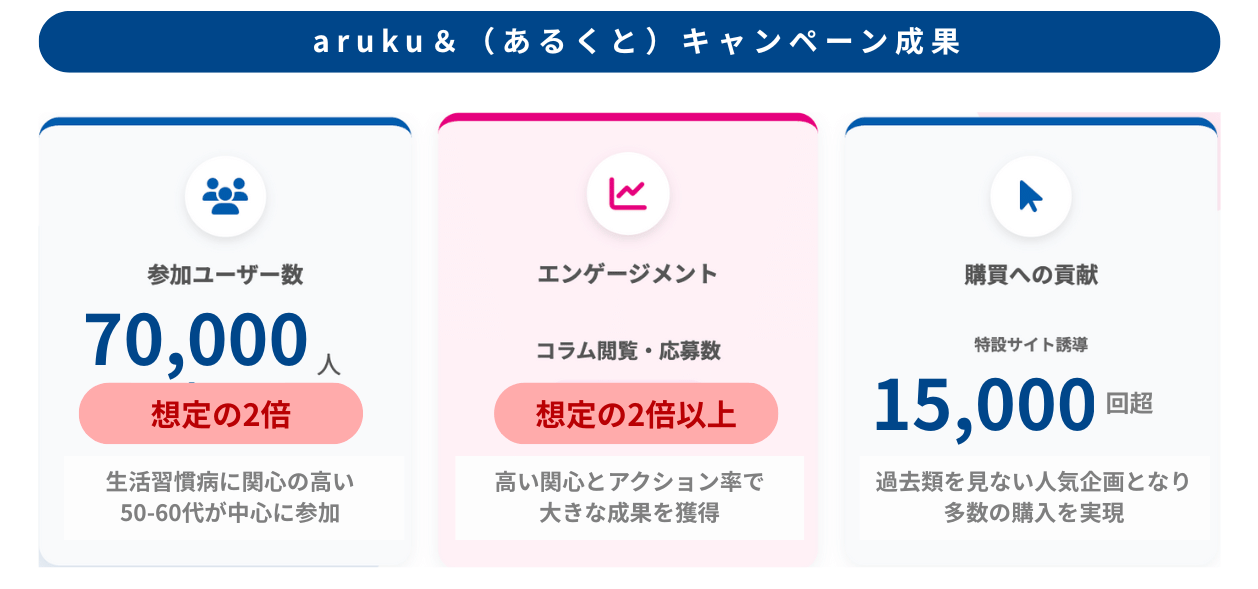The image size is (1258, 589).
Task: Select the 購買への貢献 heading
Action: coord(1031,275)
